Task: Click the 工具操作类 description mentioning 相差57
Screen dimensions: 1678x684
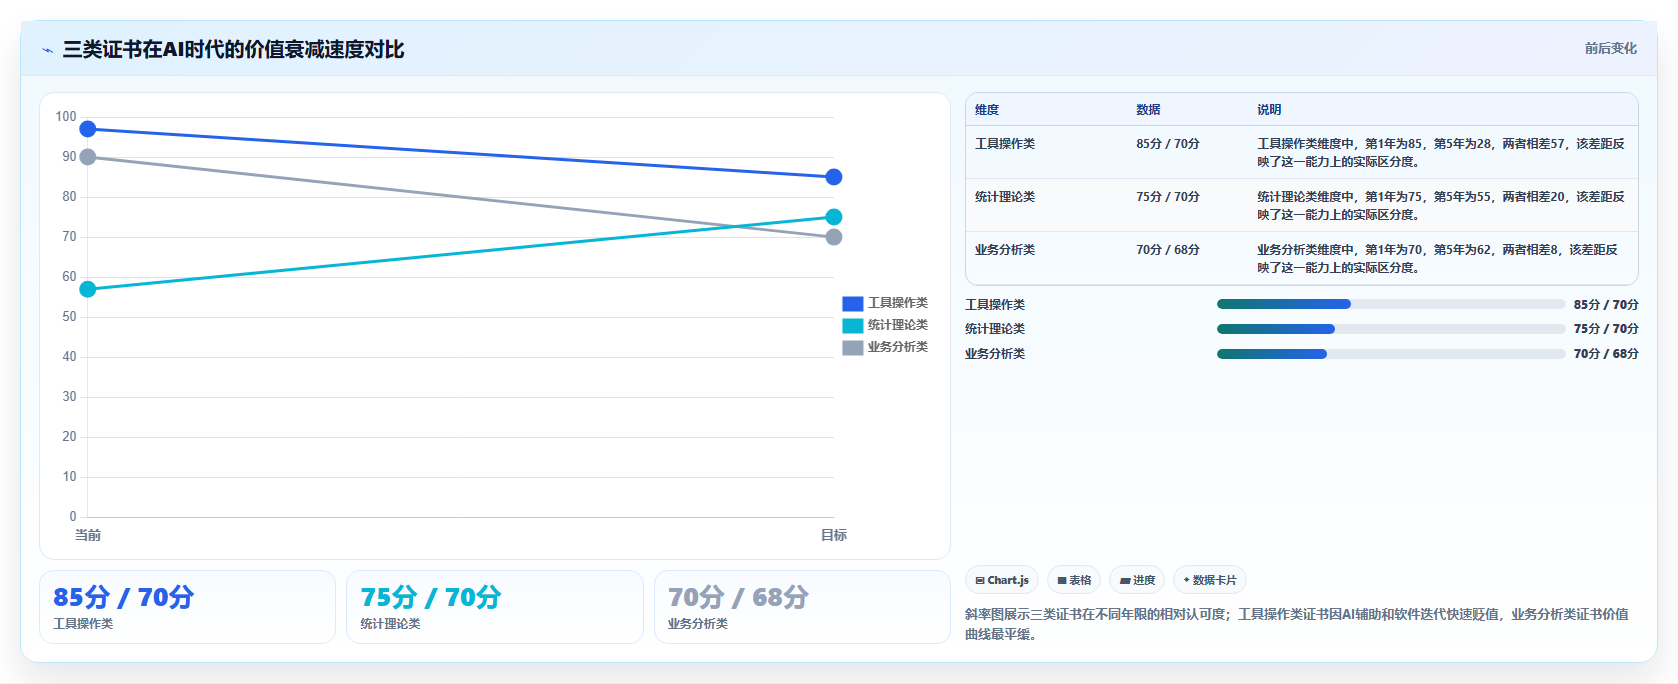Action: point(1441,153)
